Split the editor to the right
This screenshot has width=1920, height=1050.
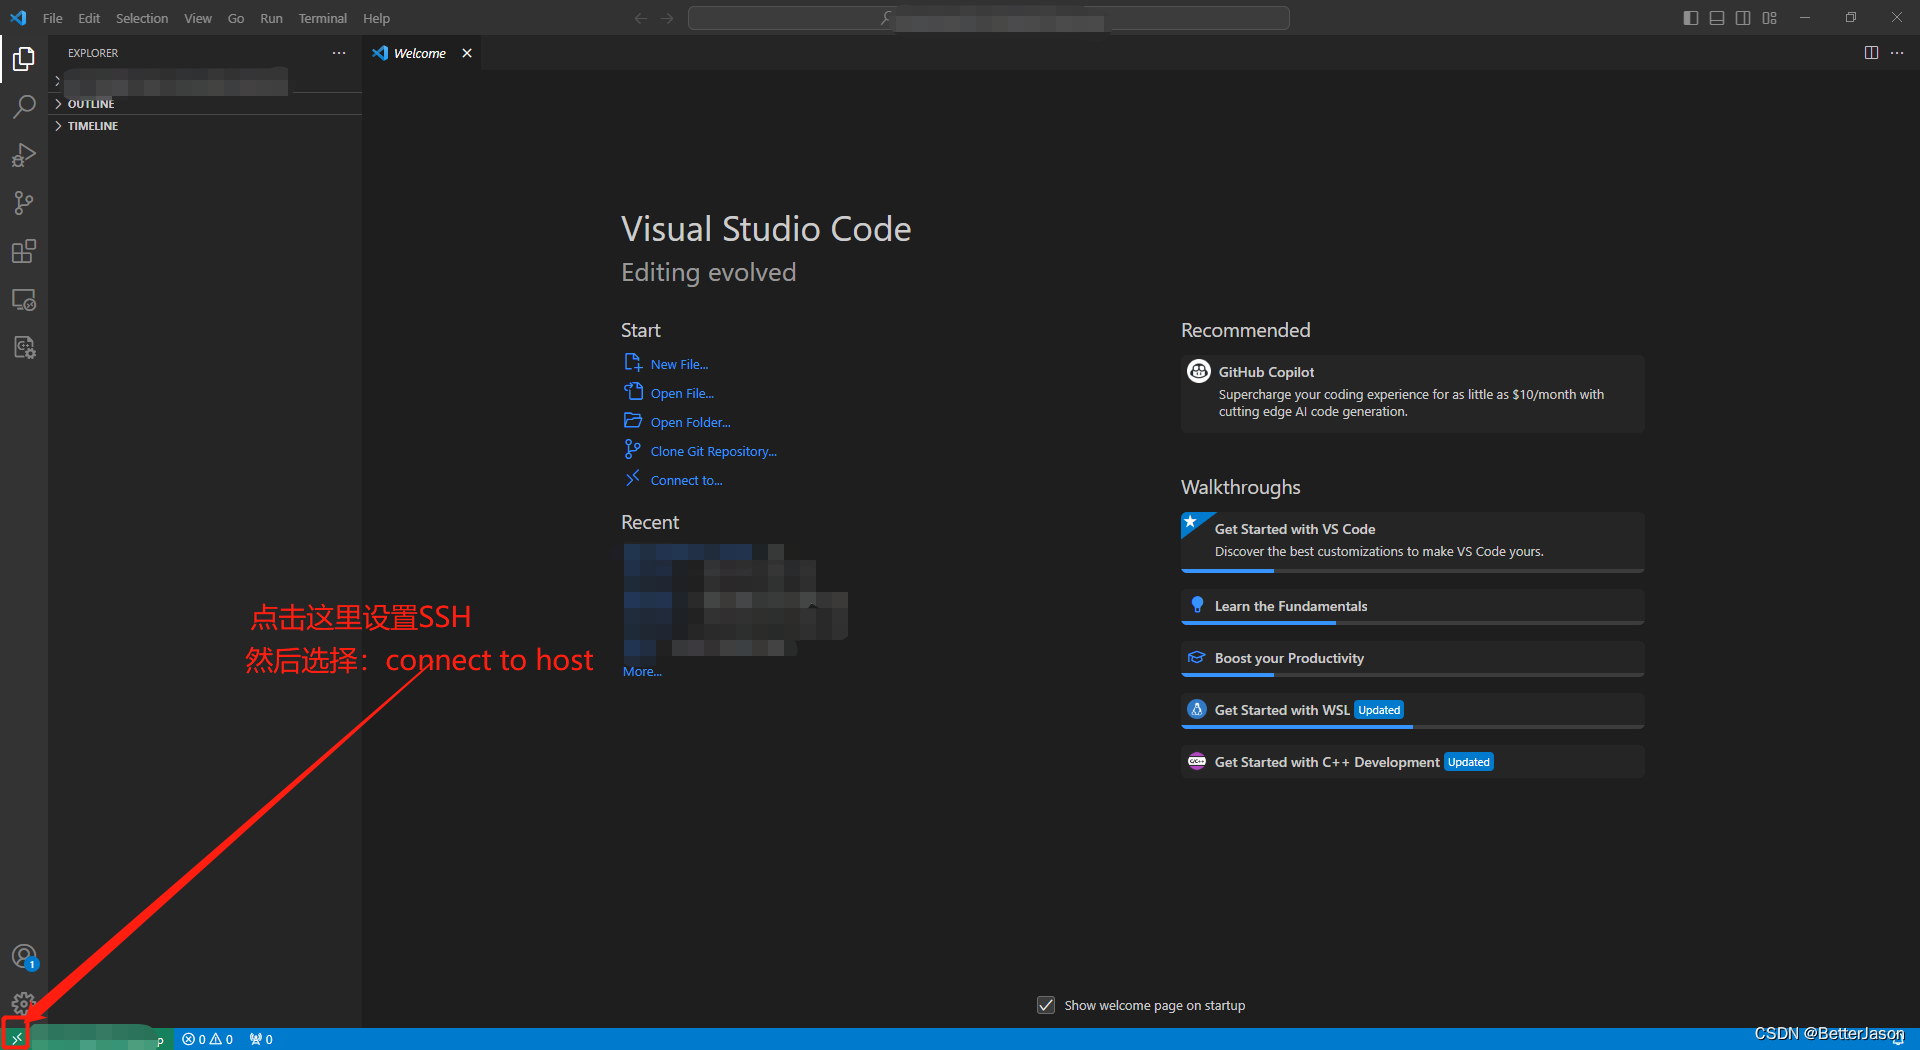coord(1871,53)
